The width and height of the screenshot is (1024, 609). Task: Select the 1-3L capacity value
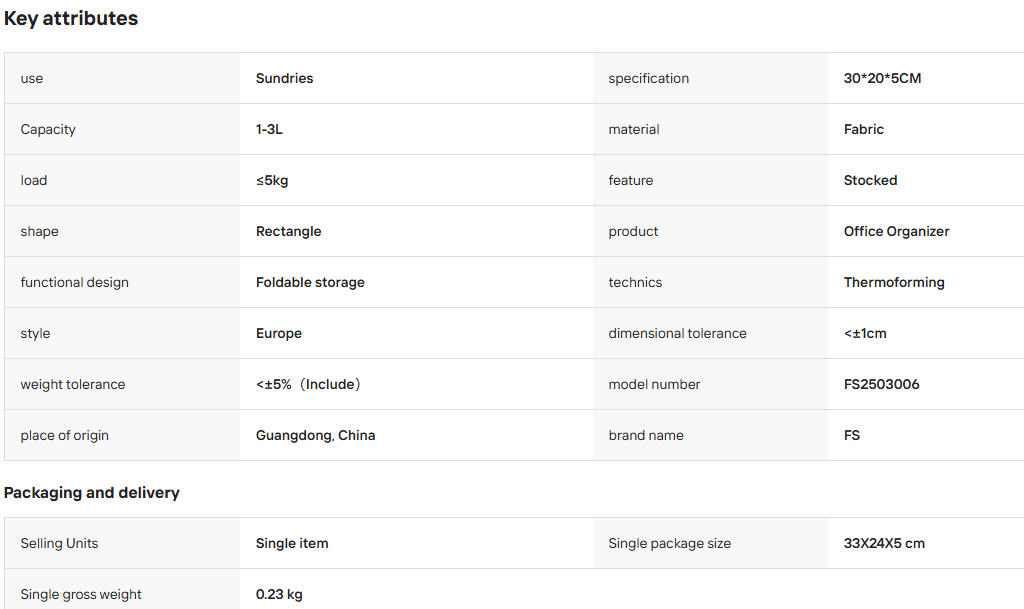pos(269,129)
